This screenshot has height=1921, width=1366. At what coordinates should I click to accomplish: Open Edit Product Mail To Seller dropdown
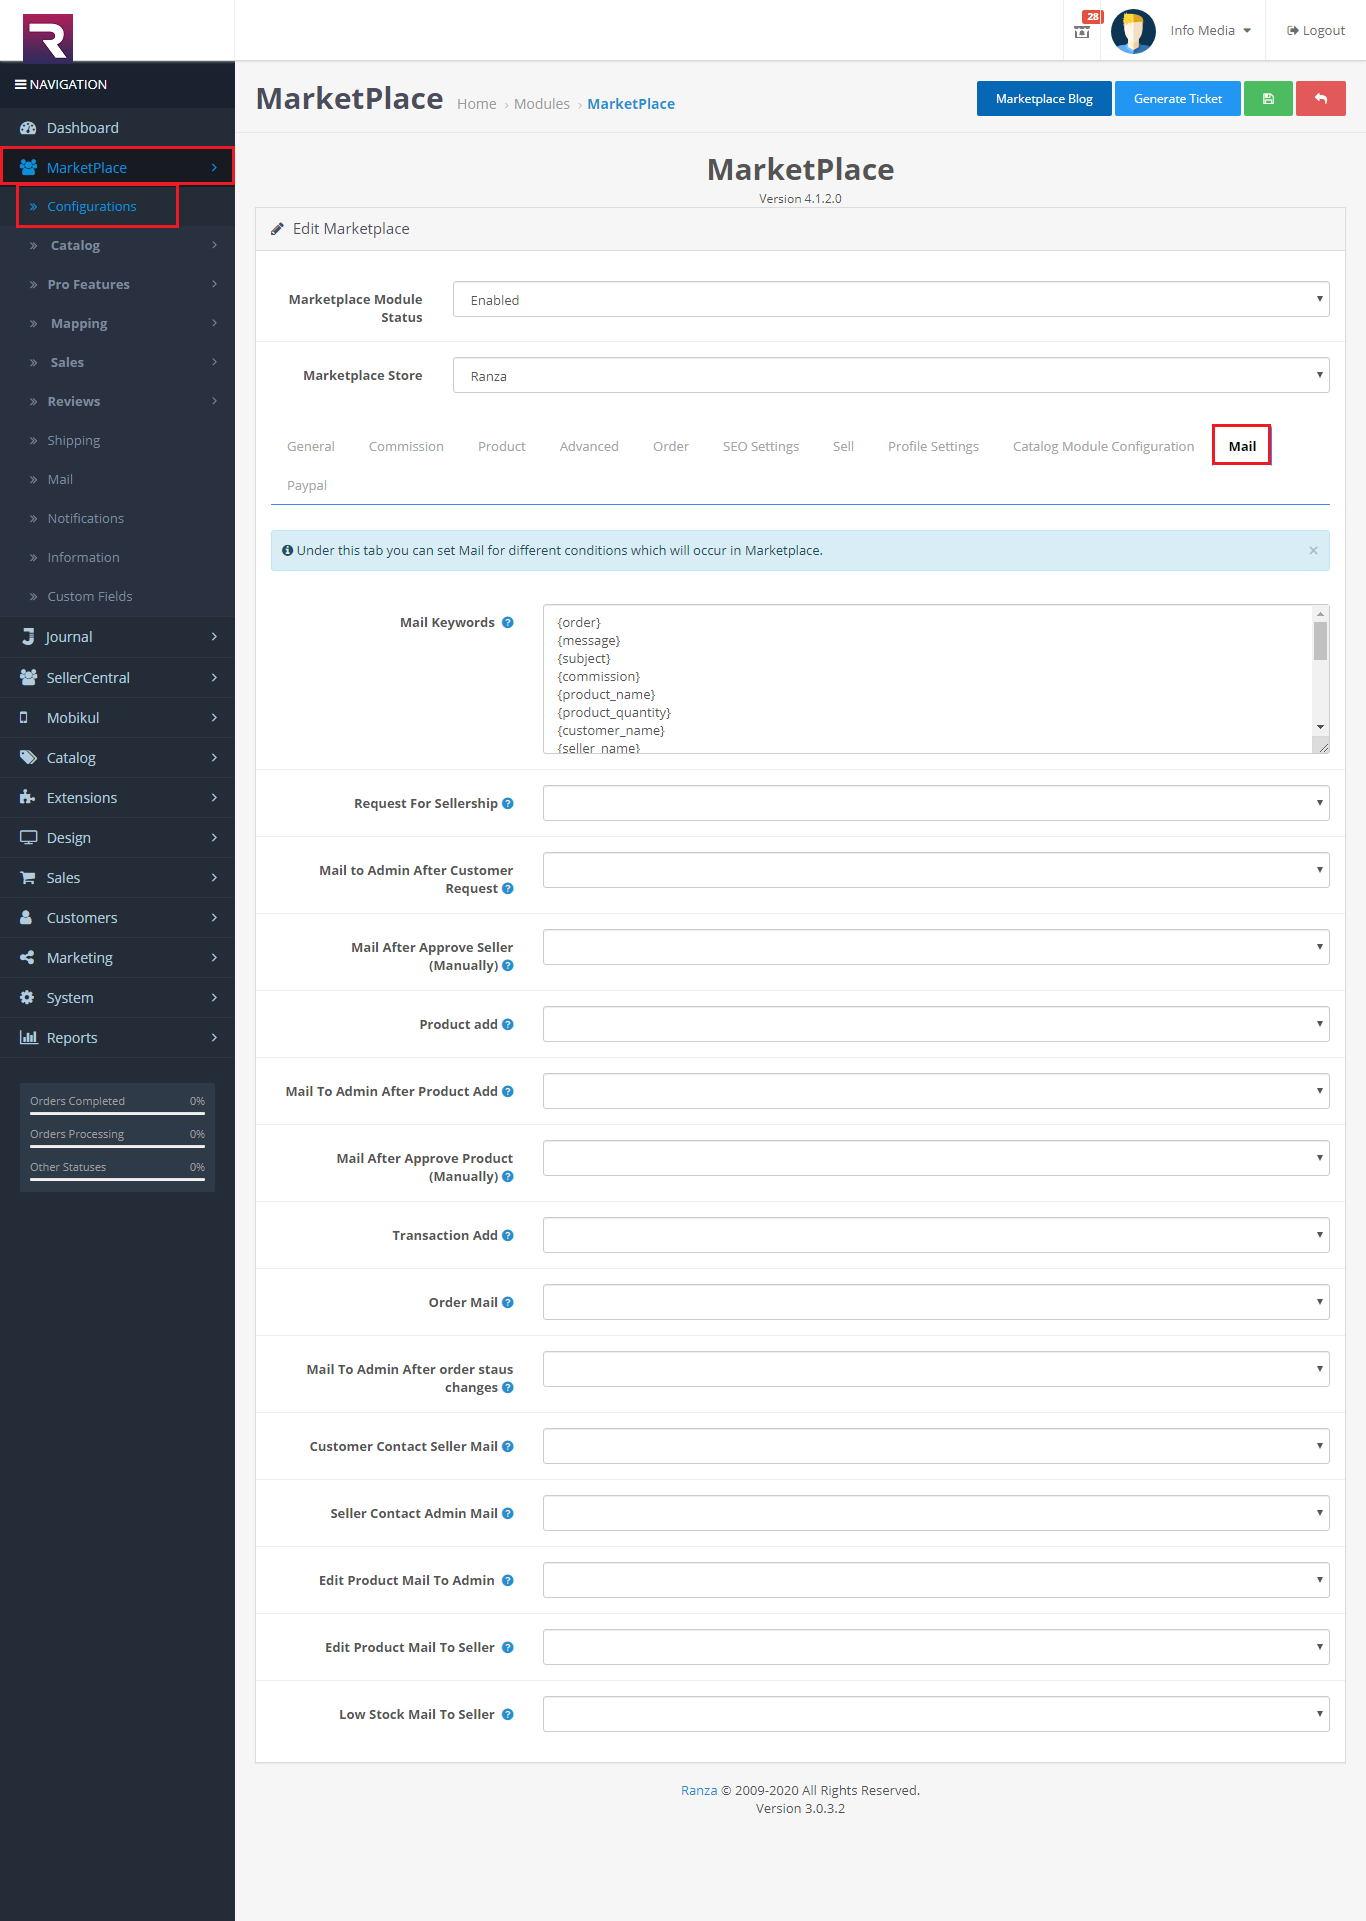coord(936,1647)
